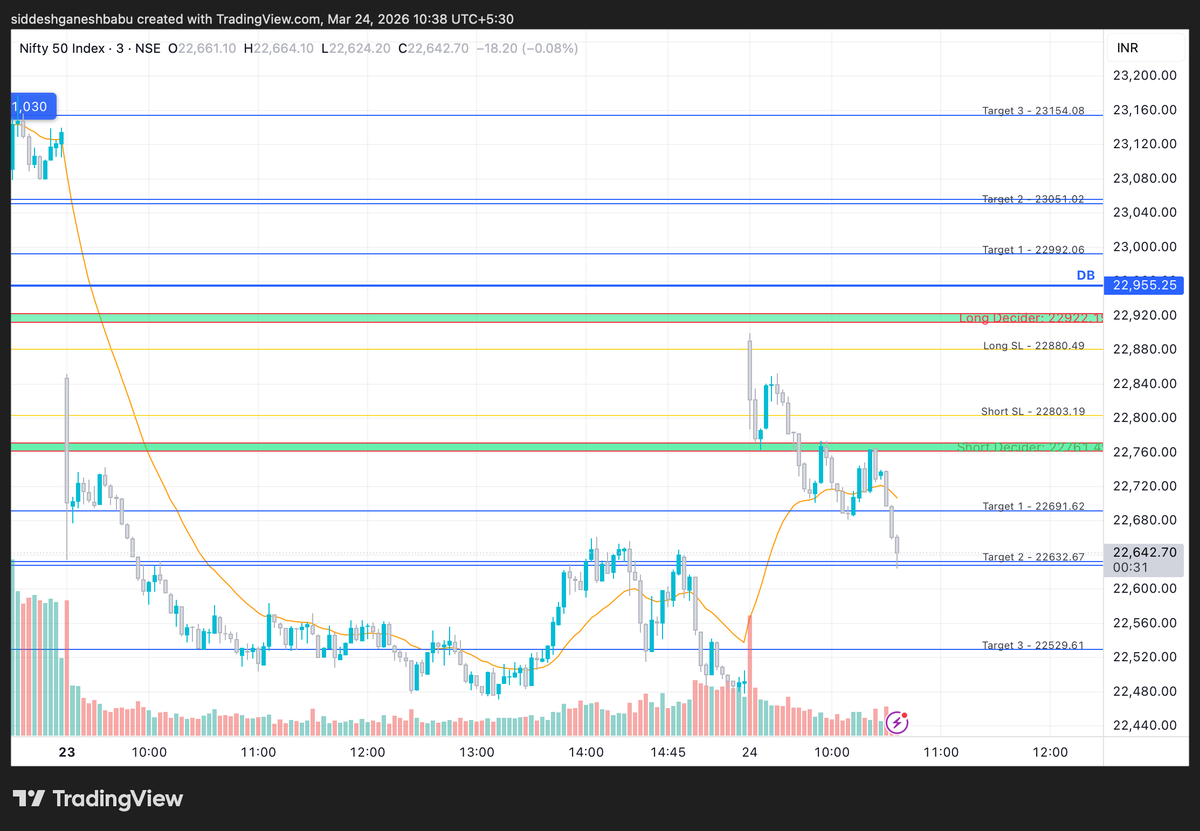Click the 22,800.00 price axis label
This screenshot has width=1200, height=831.
[x=1143, y=417]
